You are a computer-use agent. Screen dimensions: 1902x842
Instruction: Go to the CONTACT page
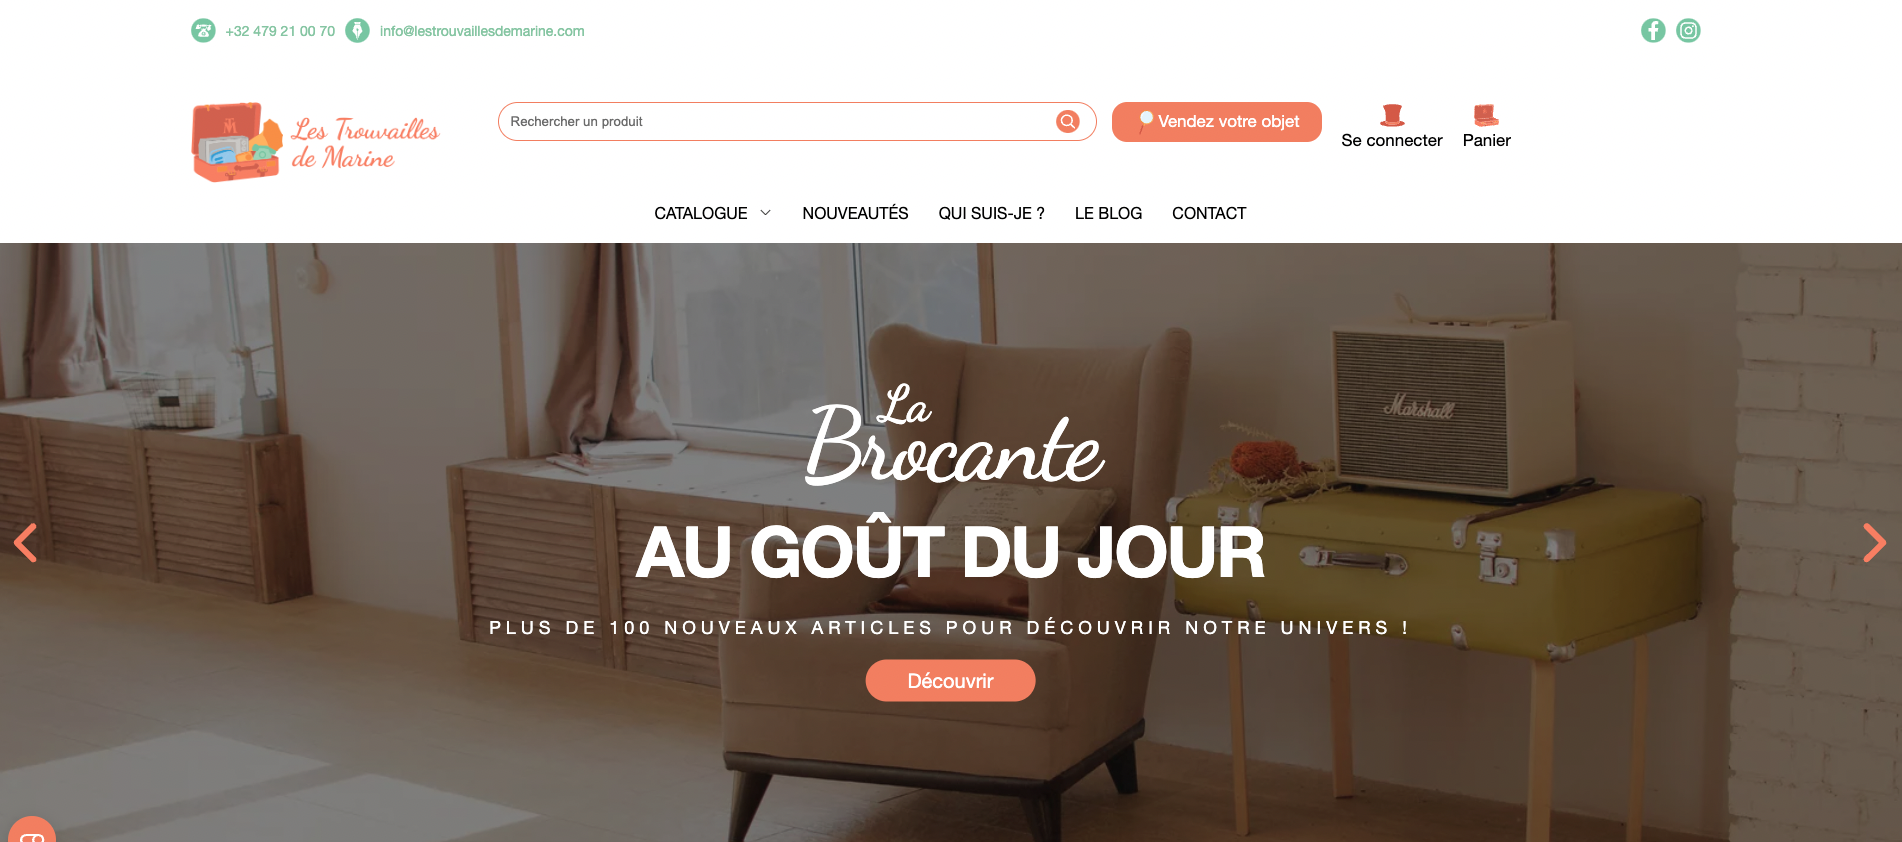click(x=1209, y=213)
